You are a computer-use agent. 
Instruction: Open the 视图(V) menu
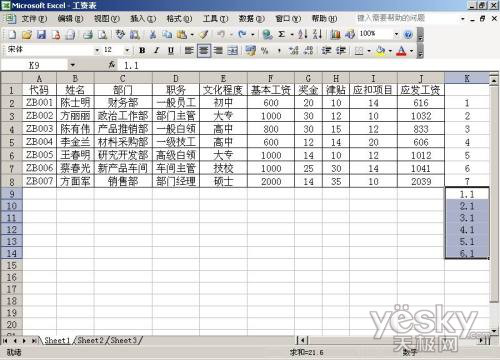click(x=107, y=19)
